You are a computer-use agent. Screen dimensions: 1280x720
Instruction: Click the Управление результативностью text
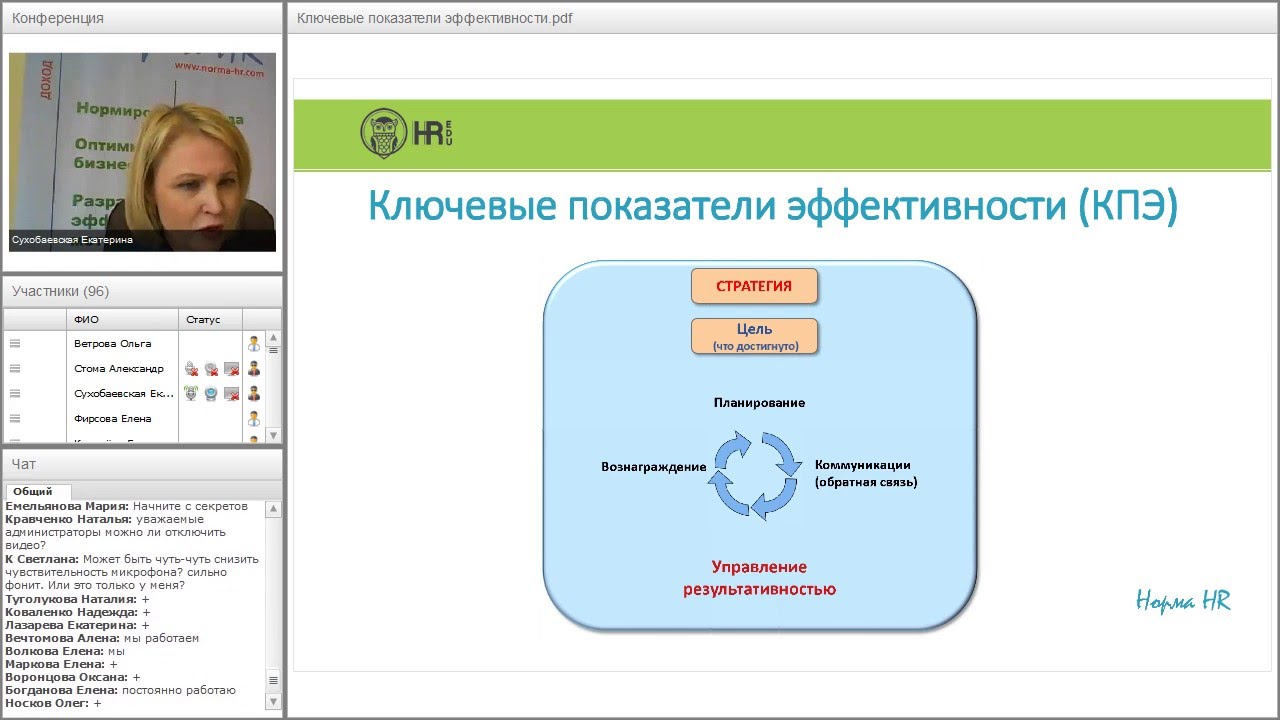pos(759,578)
